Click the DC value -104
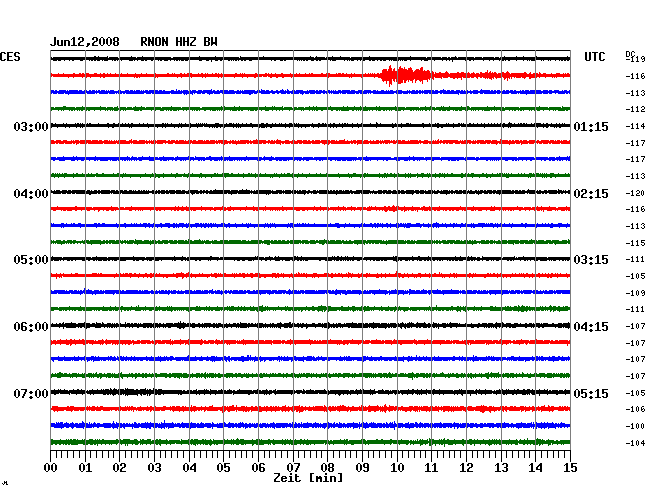The width and height of the screenshot is (650, 494). coord(635,443)
